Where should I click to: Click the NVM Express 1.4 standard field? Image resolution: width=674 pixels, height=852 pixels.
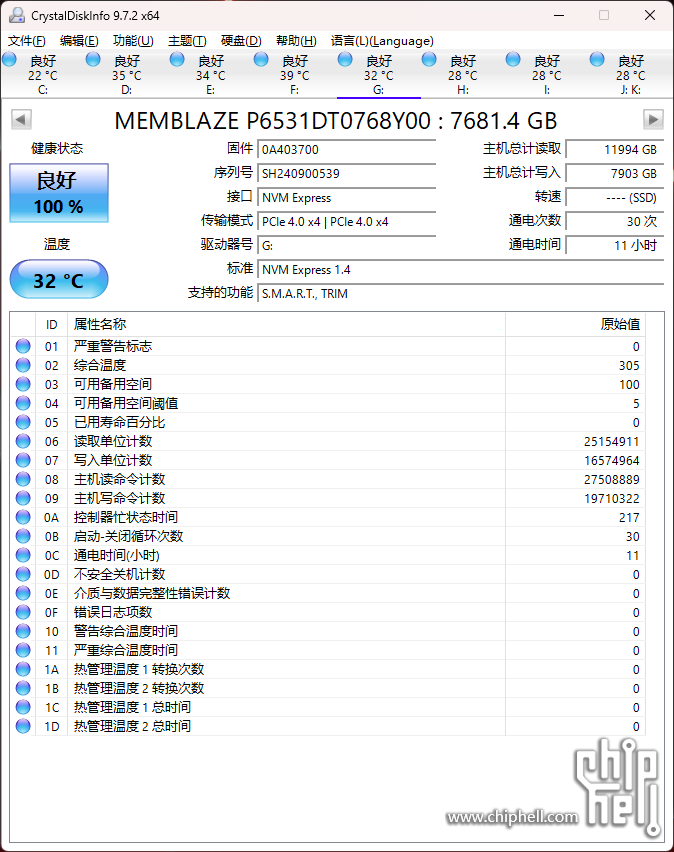pos(460,270)
